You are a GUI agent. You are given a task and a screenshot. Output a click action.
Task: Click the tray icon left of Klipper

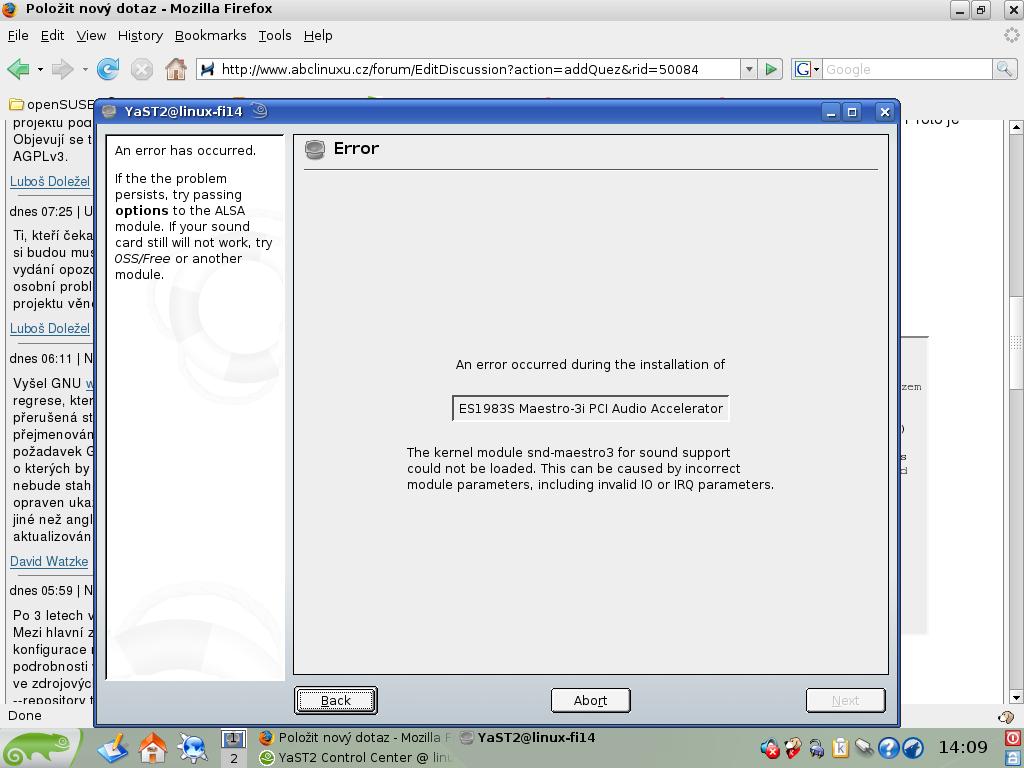[x=816, y=748]
